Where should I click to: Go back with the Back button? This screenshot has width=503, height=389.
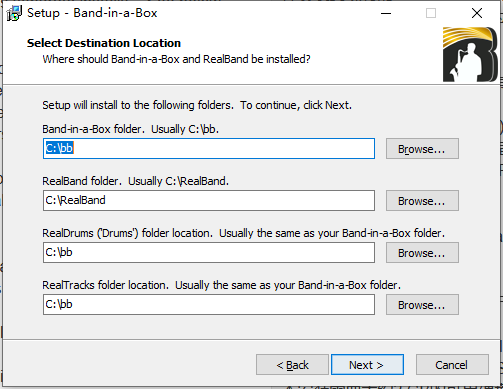coord(292,365)
